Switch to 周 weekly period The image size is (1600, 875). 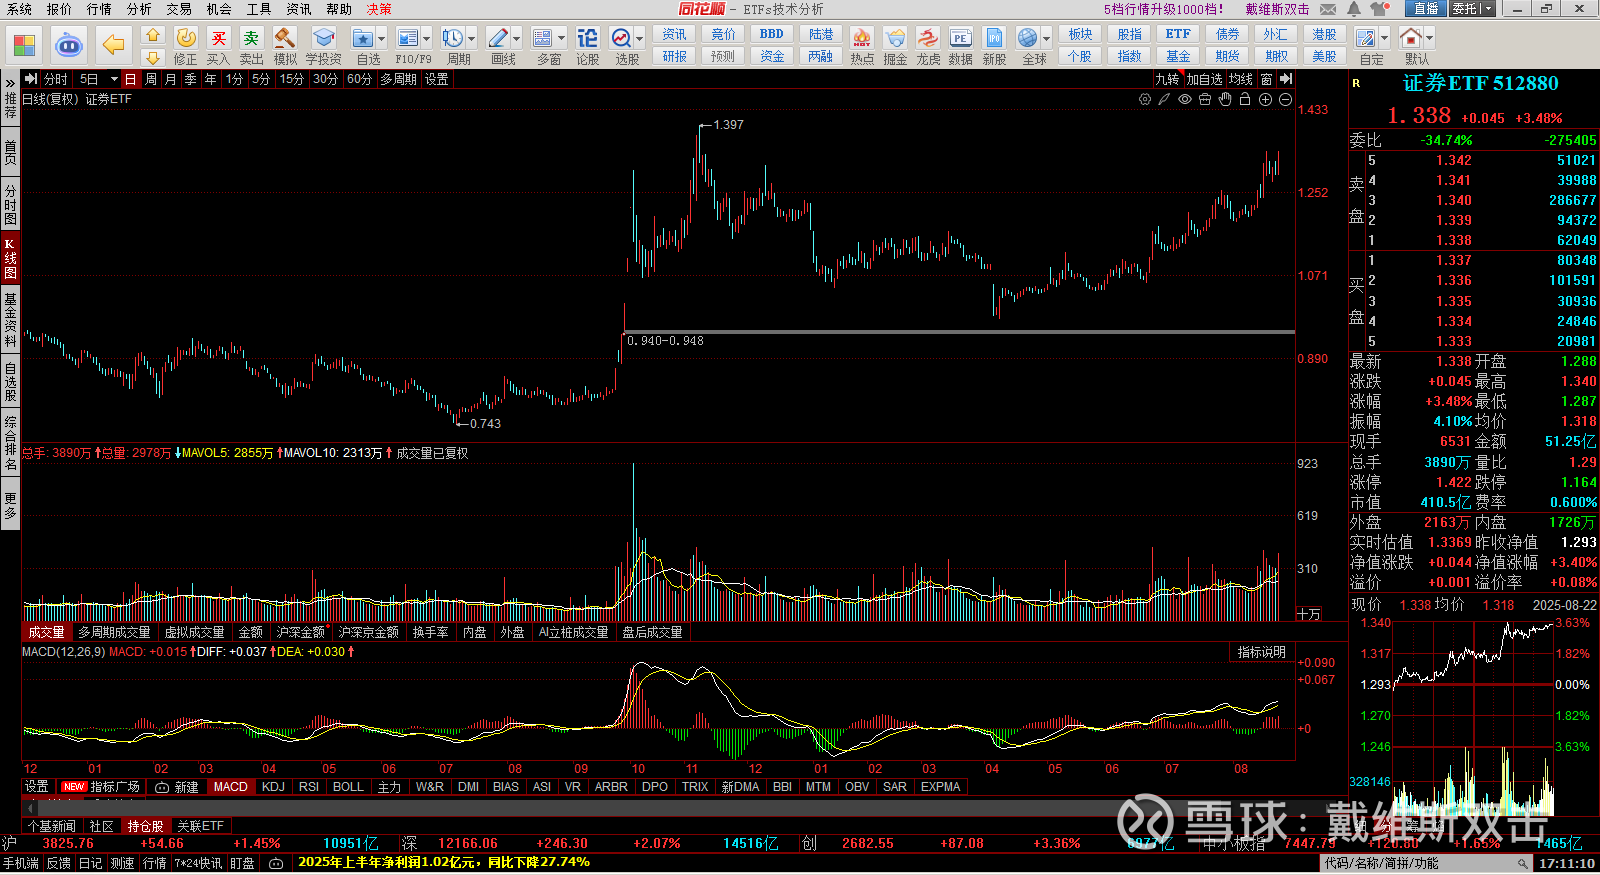click(x=151, y=79)
